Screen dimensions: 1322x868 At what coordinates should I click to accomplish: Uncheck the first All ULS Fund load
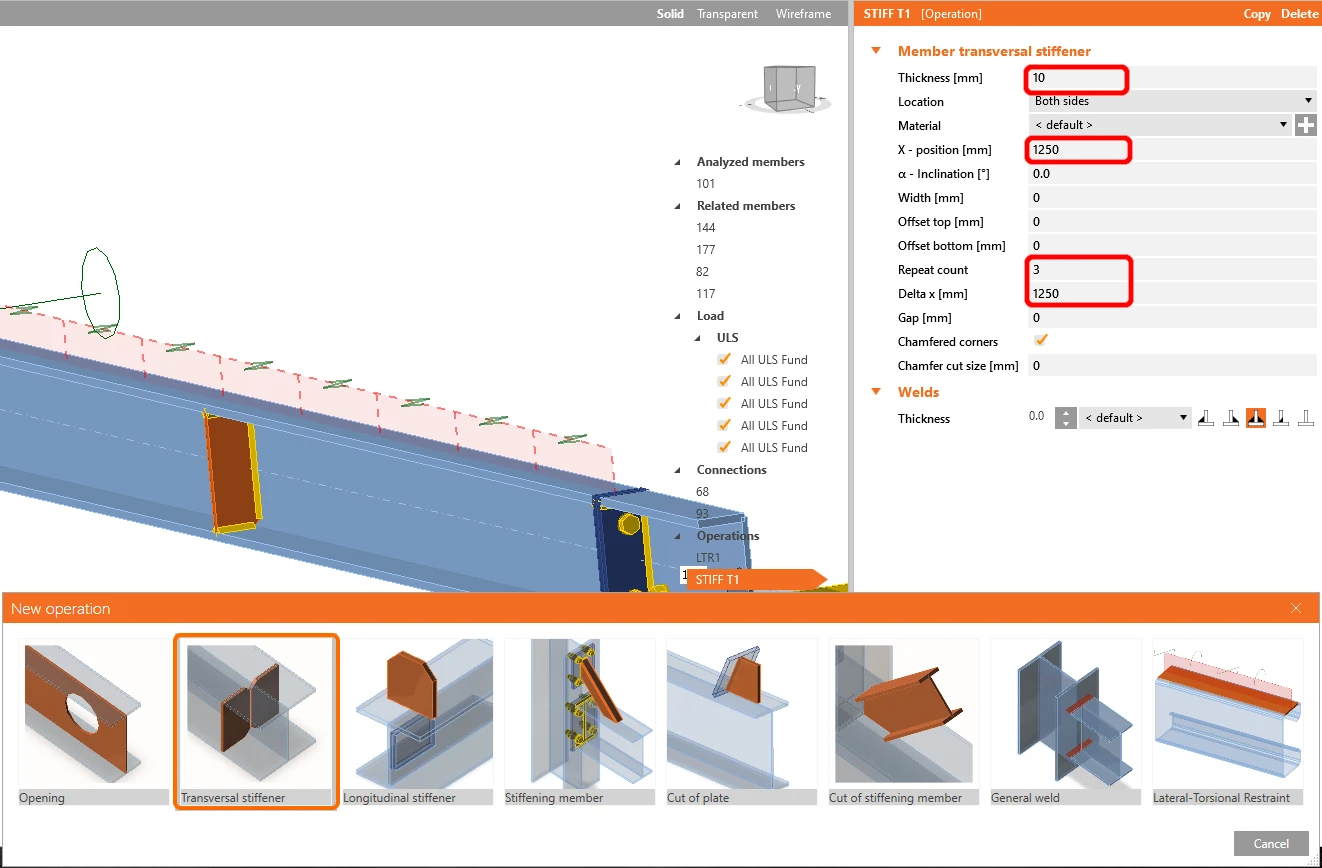(x=724, y=359)
